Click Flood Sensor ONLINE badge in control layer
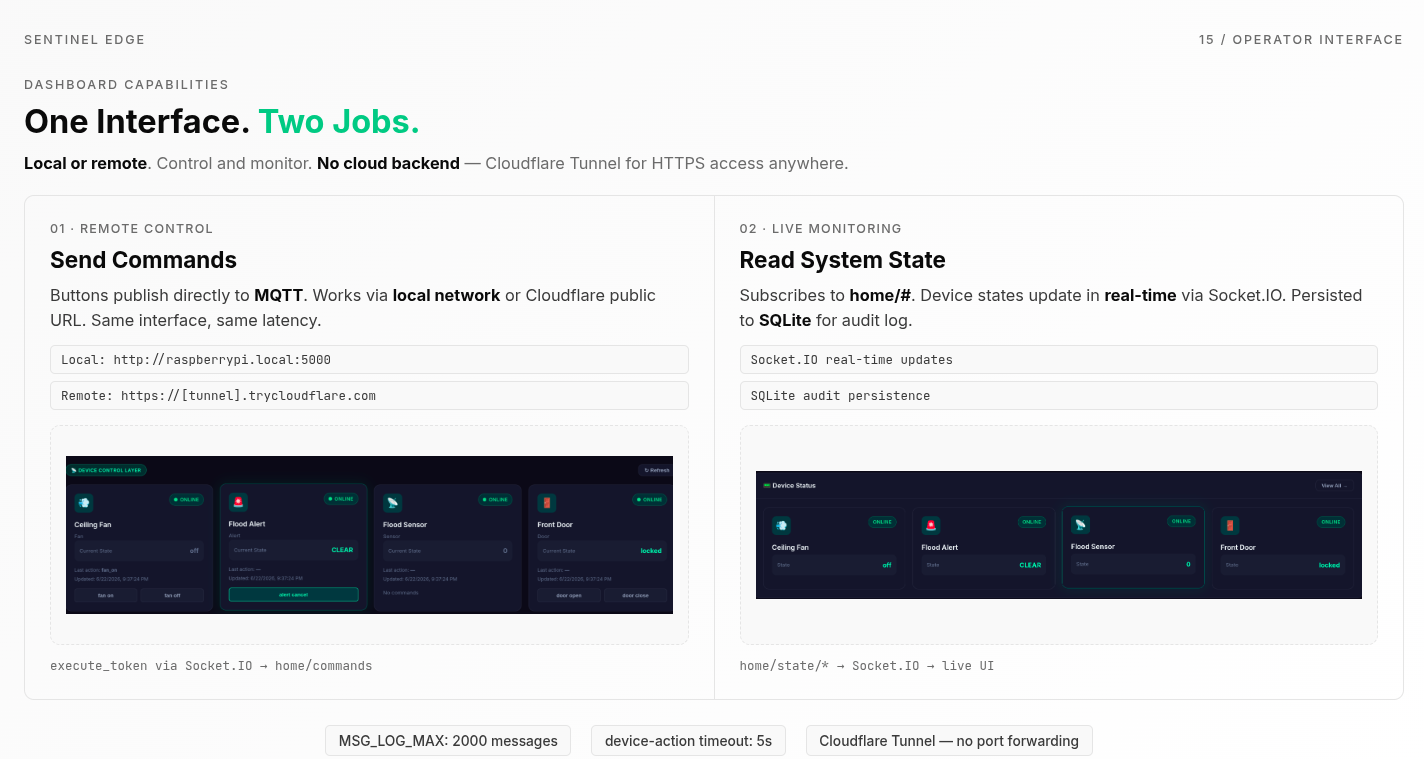The width and height of the screenshot is (1424, 759). coord(495,500)
